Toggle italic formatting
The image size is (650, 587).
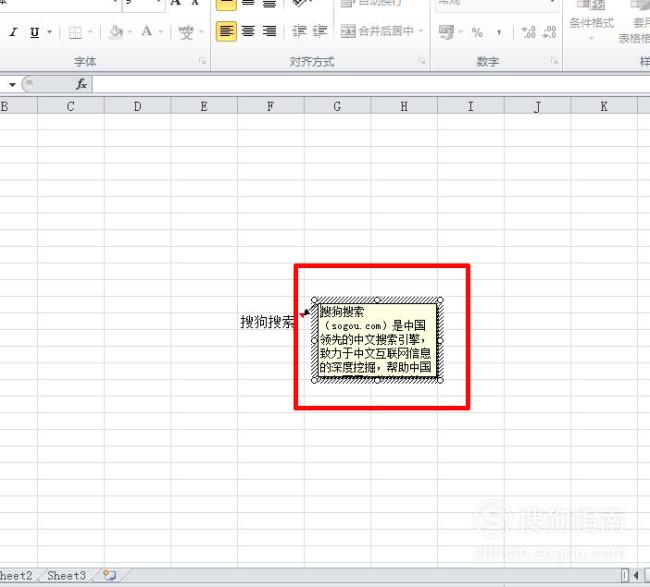(13, 32)
